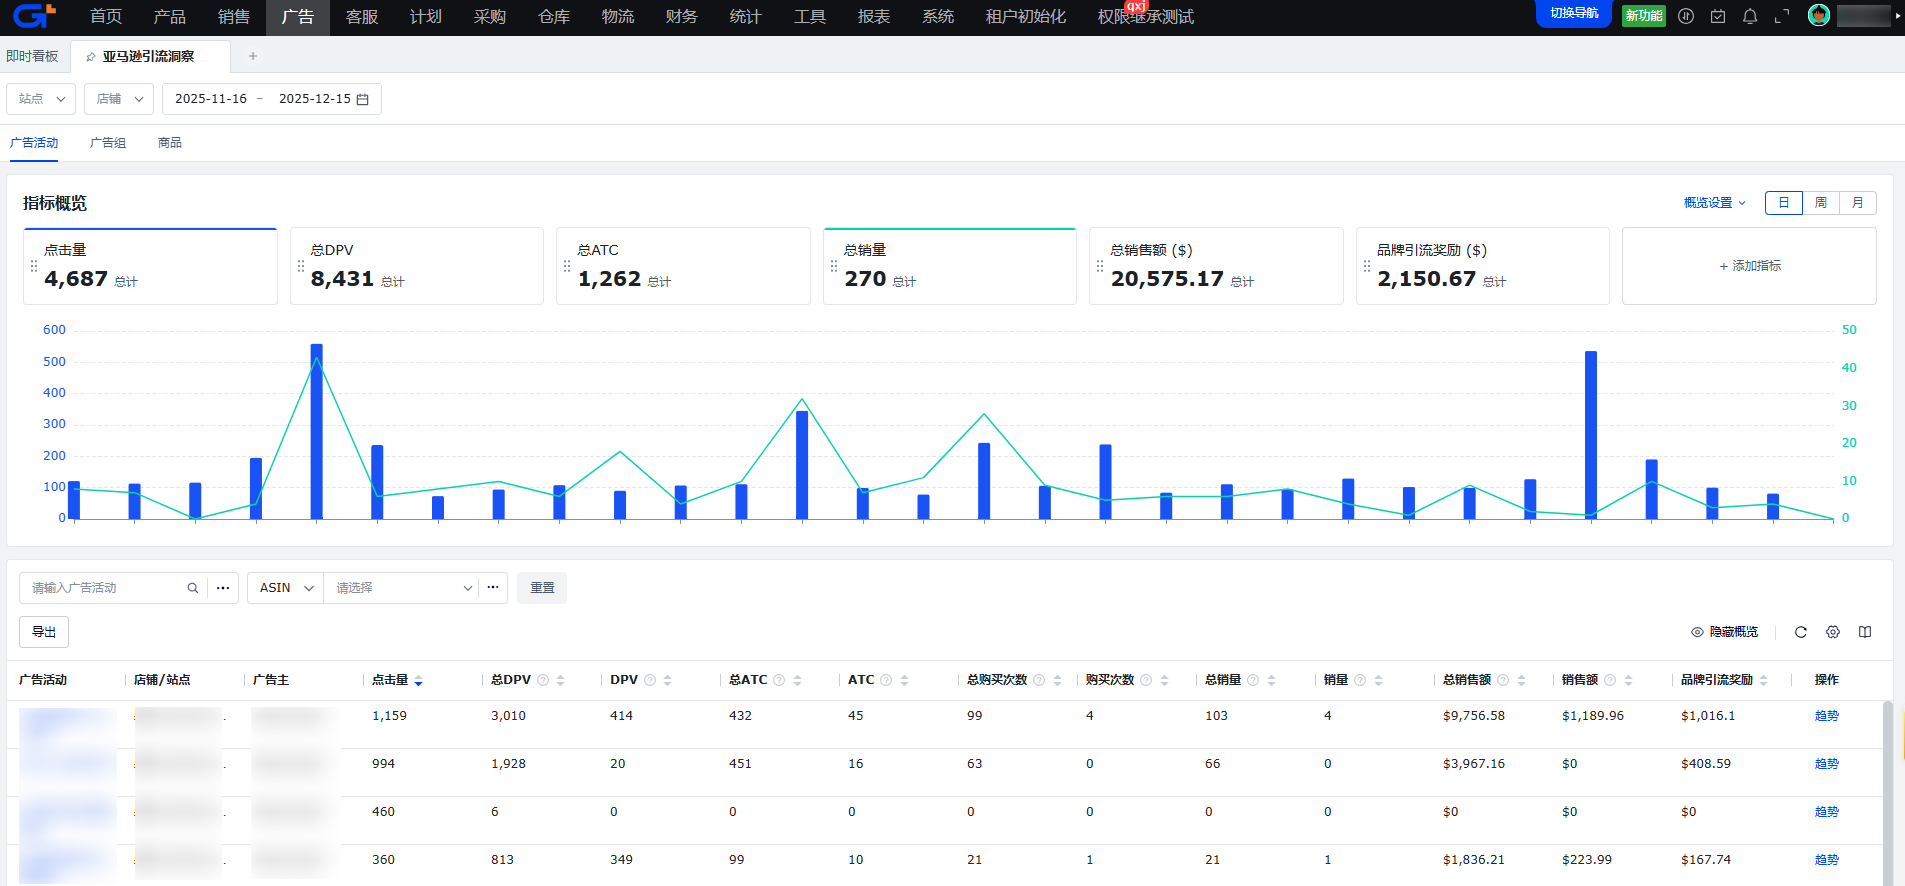The width and height of the screenshot is (1905, 886).
Task: Open the date range picker field
Action: [271, 99]
